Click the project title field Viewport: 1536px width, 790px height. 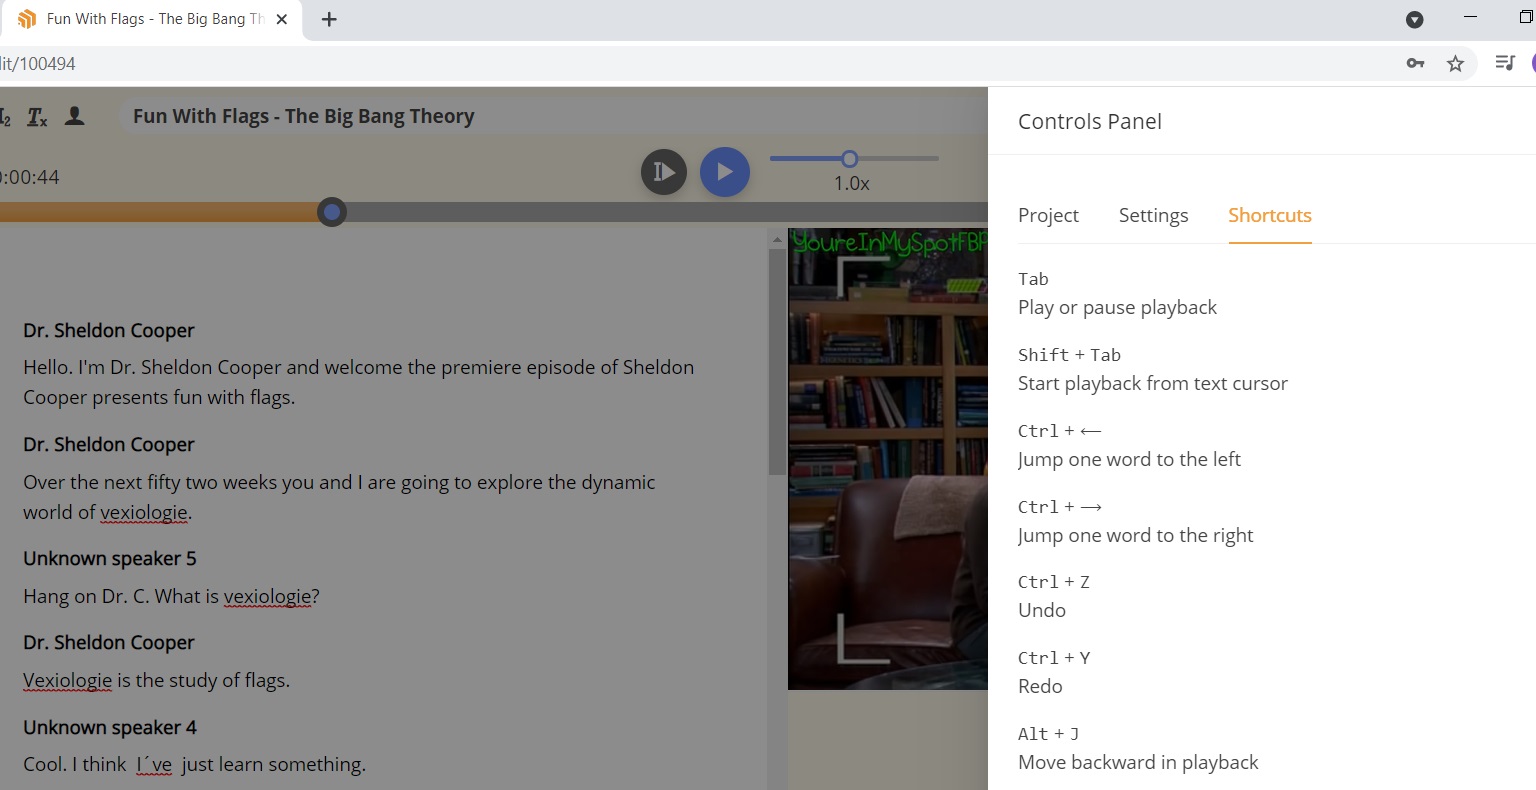coord(552,116)
